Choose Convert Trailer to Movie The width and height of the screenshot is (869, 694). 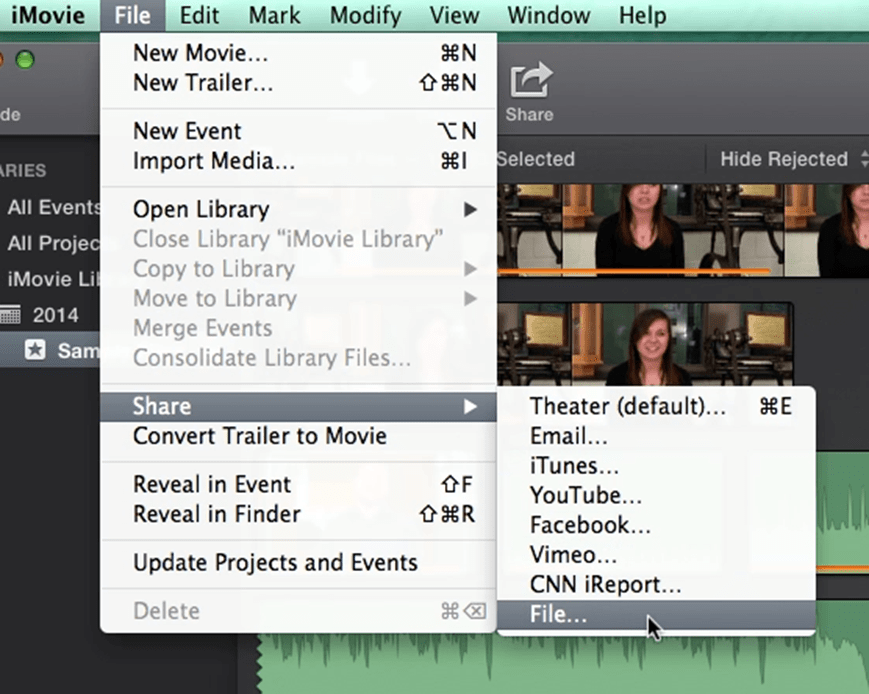click(298, 436)
